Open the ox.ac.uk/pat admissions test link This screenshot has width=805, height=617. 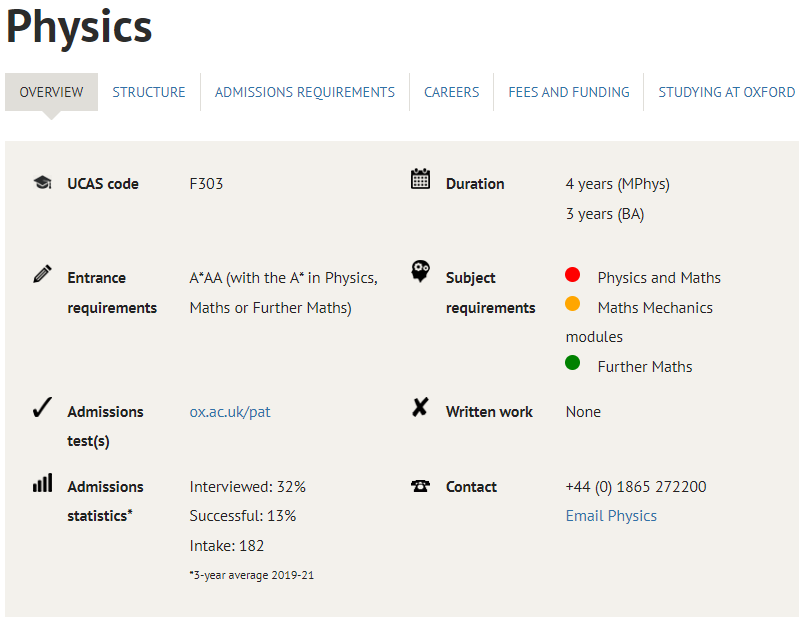coord(230,412)
